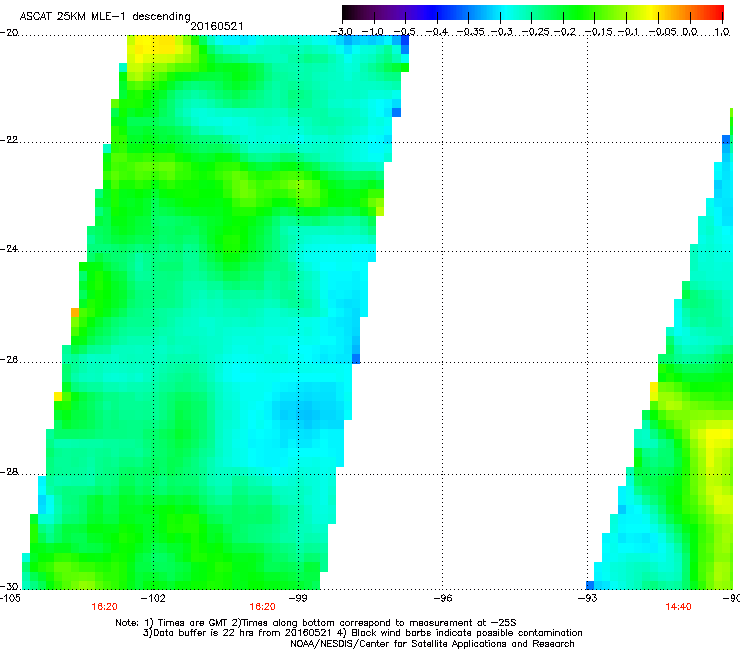740x650 pixels.
Task: Click the -105 longitude axis label
Action: coord(10,598)
